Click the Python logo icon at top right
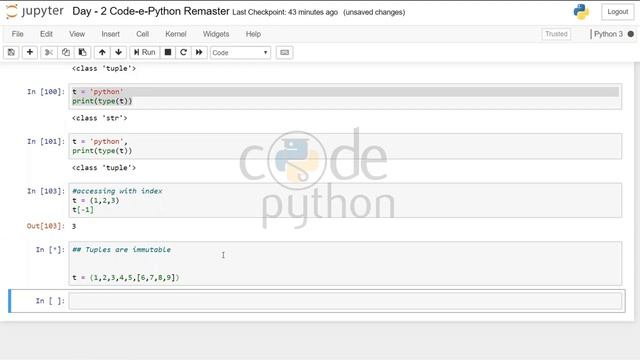640x360 pixels. (581, 11)
